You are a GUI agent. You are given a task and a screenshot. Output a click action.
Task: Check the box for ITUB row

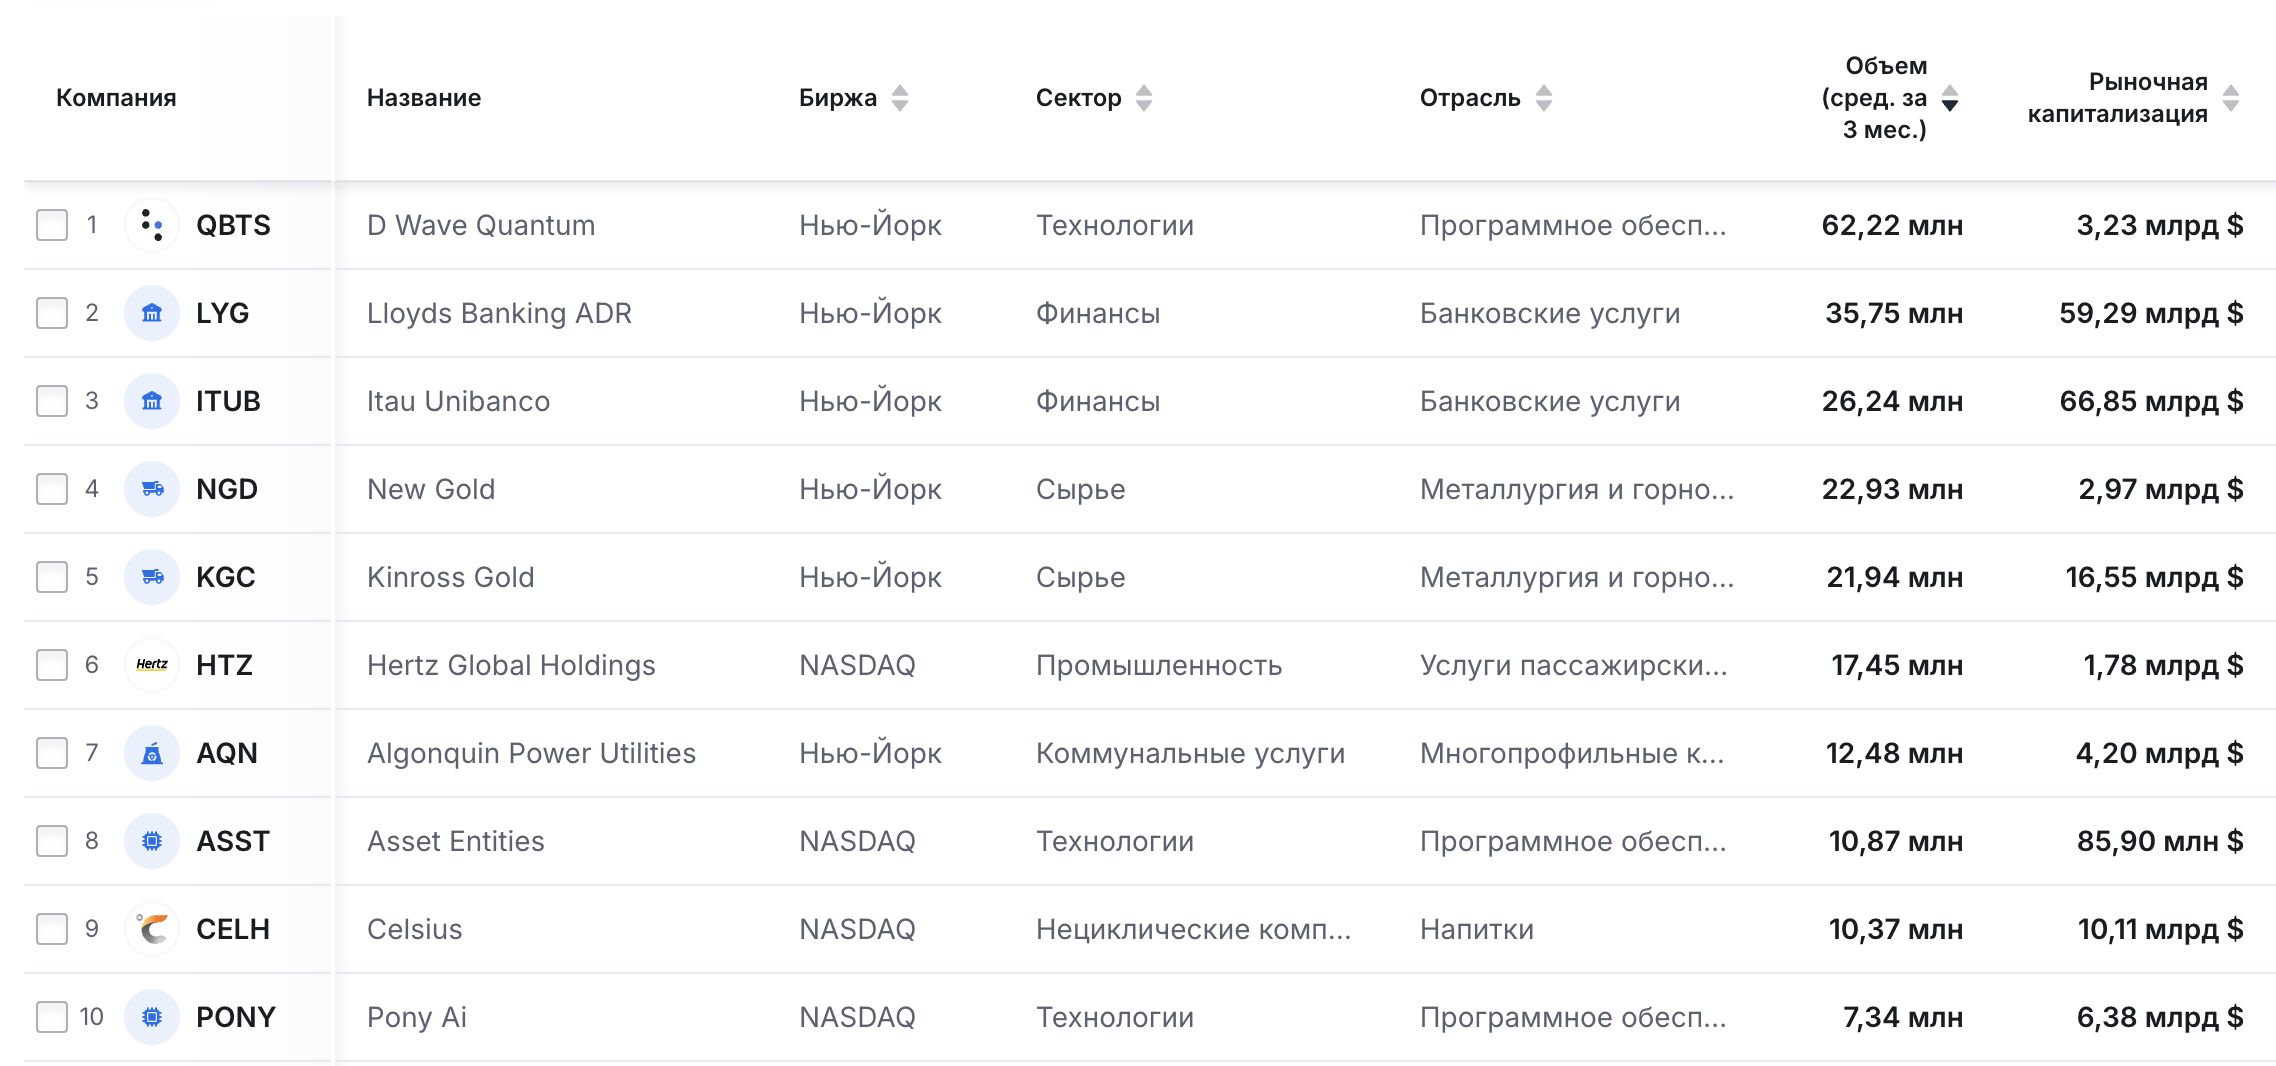(52, 401)
